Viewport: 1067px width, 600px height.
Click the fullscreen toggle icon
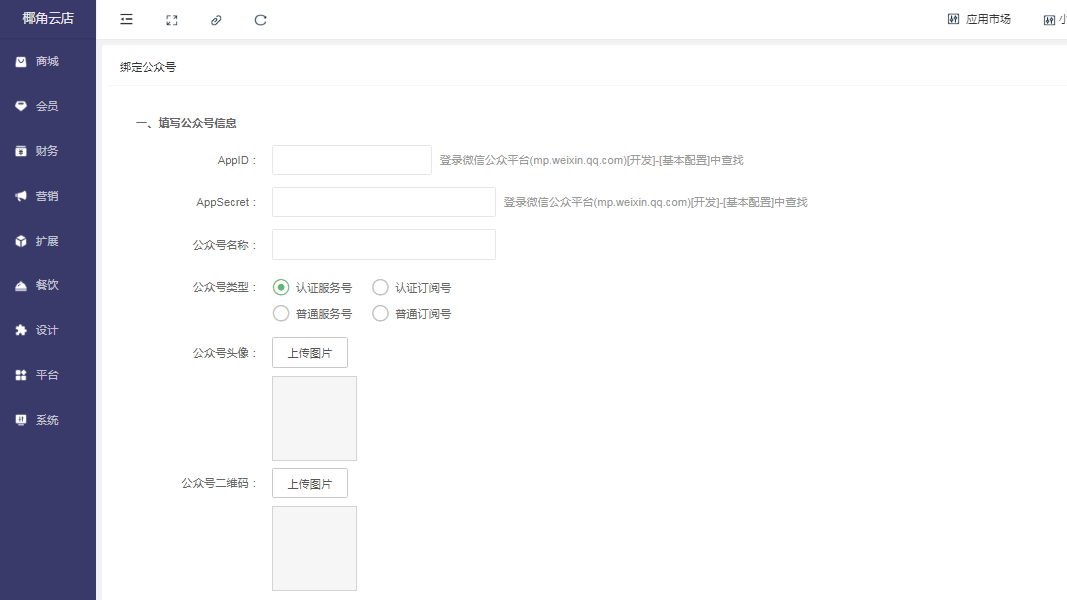point(172,20)
